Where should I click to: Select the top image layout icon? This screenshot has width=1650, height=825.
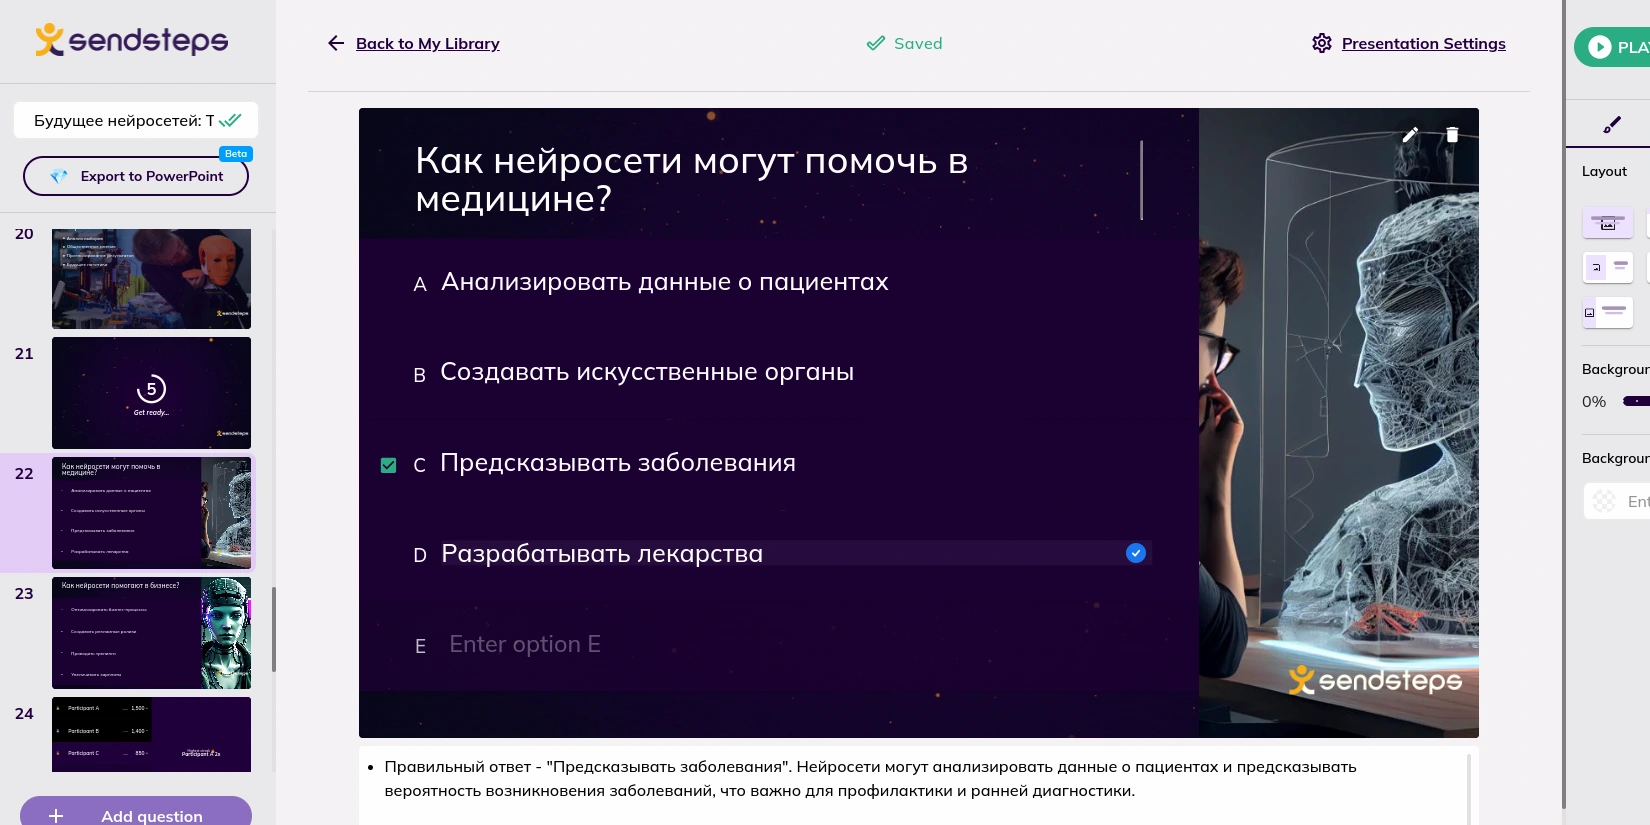coord(1607,222)
